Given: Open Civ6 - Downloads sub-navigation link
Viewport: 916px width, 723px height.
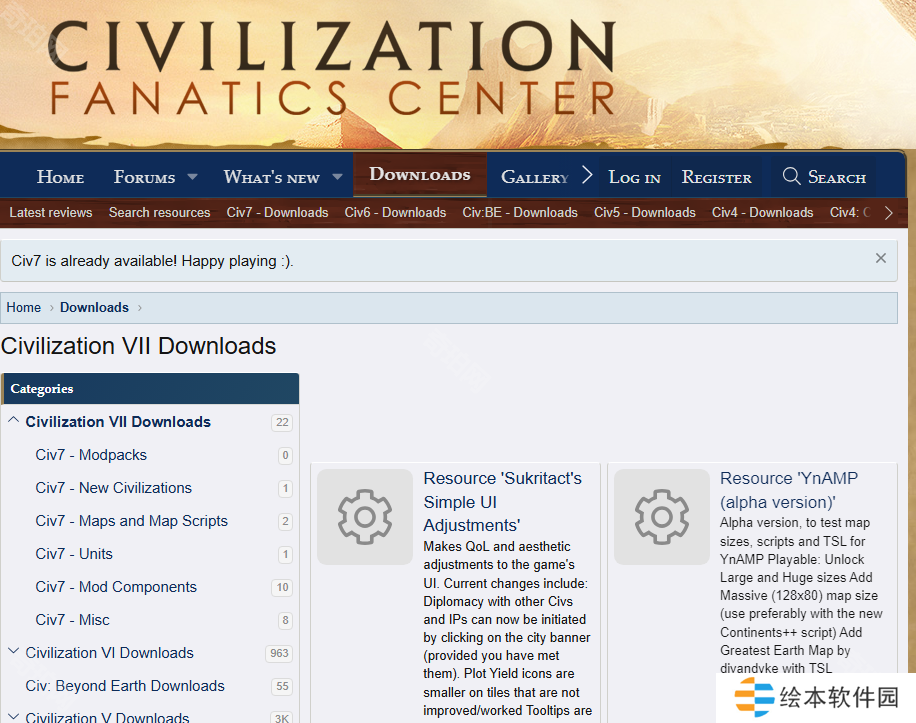Looking at the screenshot, I should (x=395, y=212).
